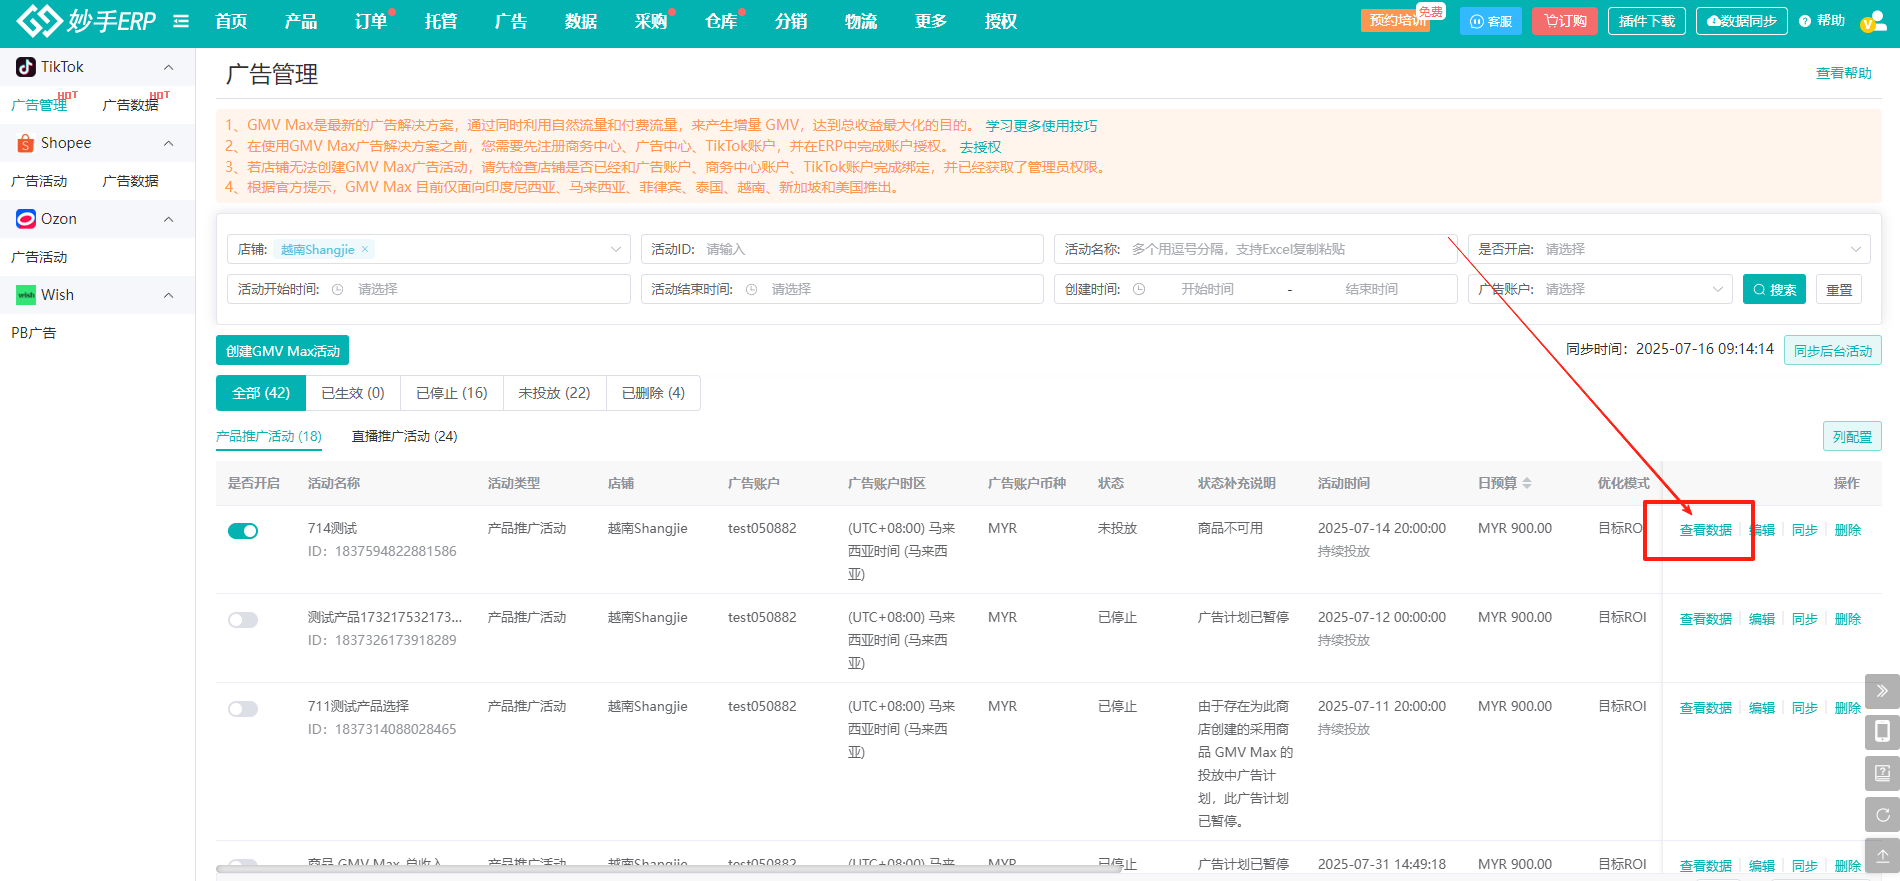Click clock icon in 活动结束时间 field
1900x881 pixels.
click(751, 289)
